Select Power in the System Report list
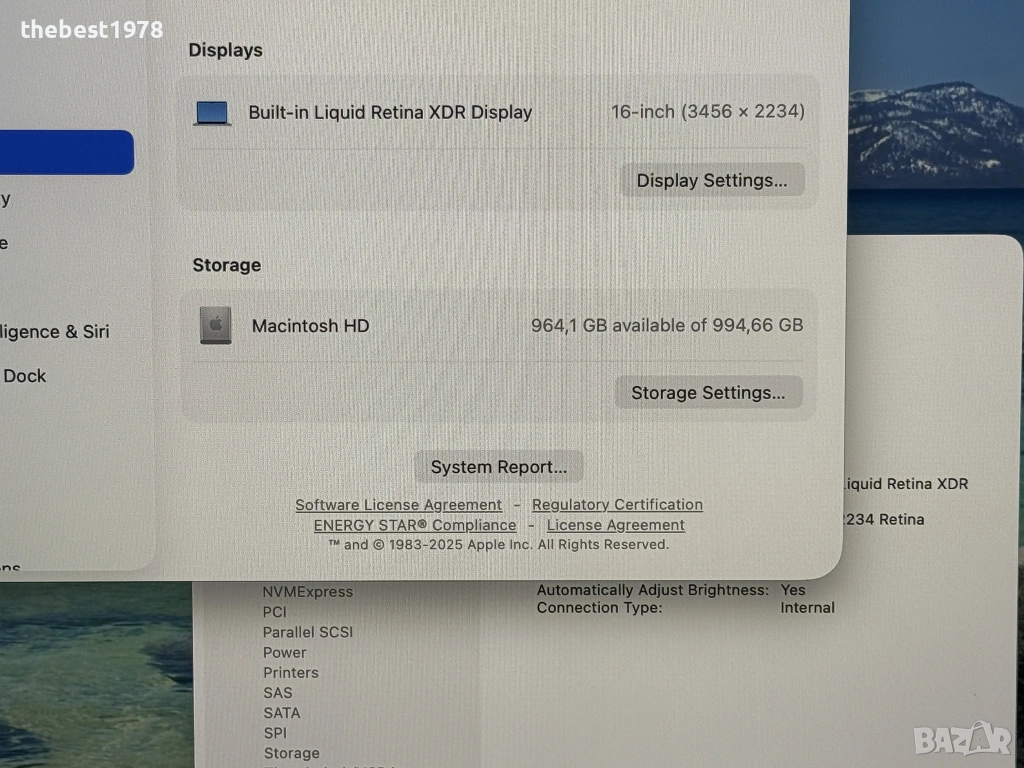 click(x=284, y=652)
